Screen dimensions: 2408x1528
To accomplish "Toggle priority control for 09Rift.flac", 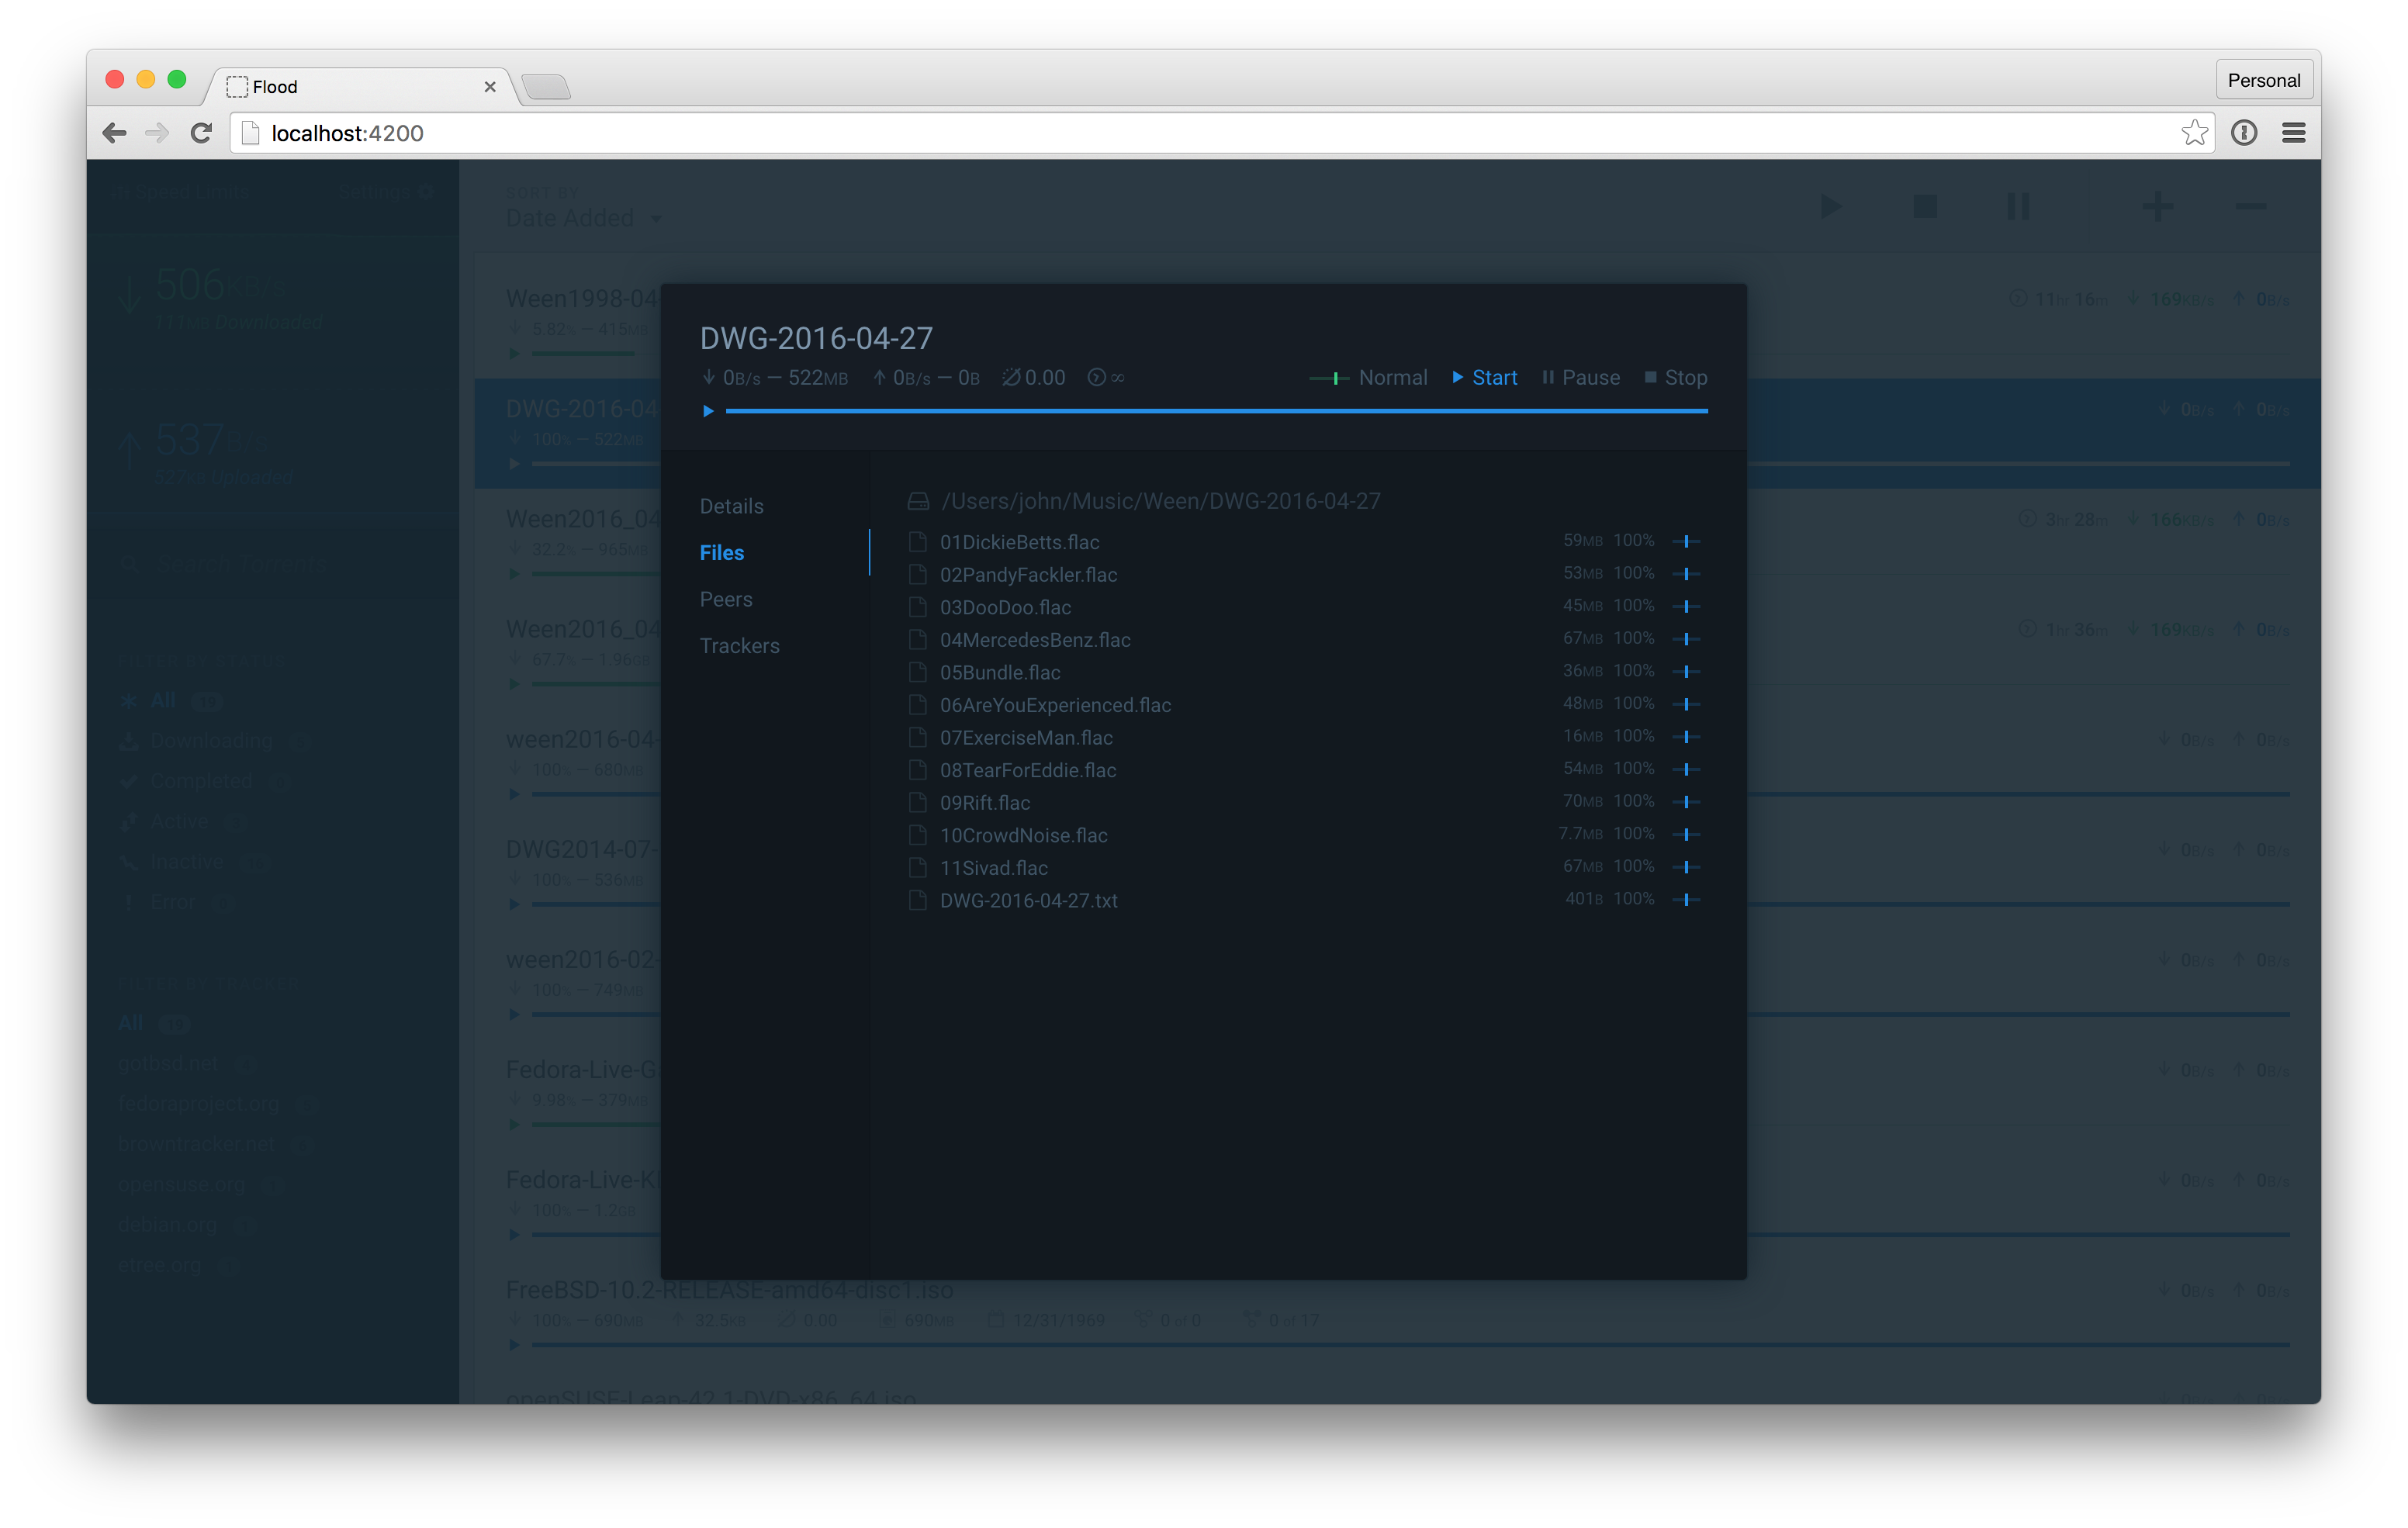I will point(1686,802).
